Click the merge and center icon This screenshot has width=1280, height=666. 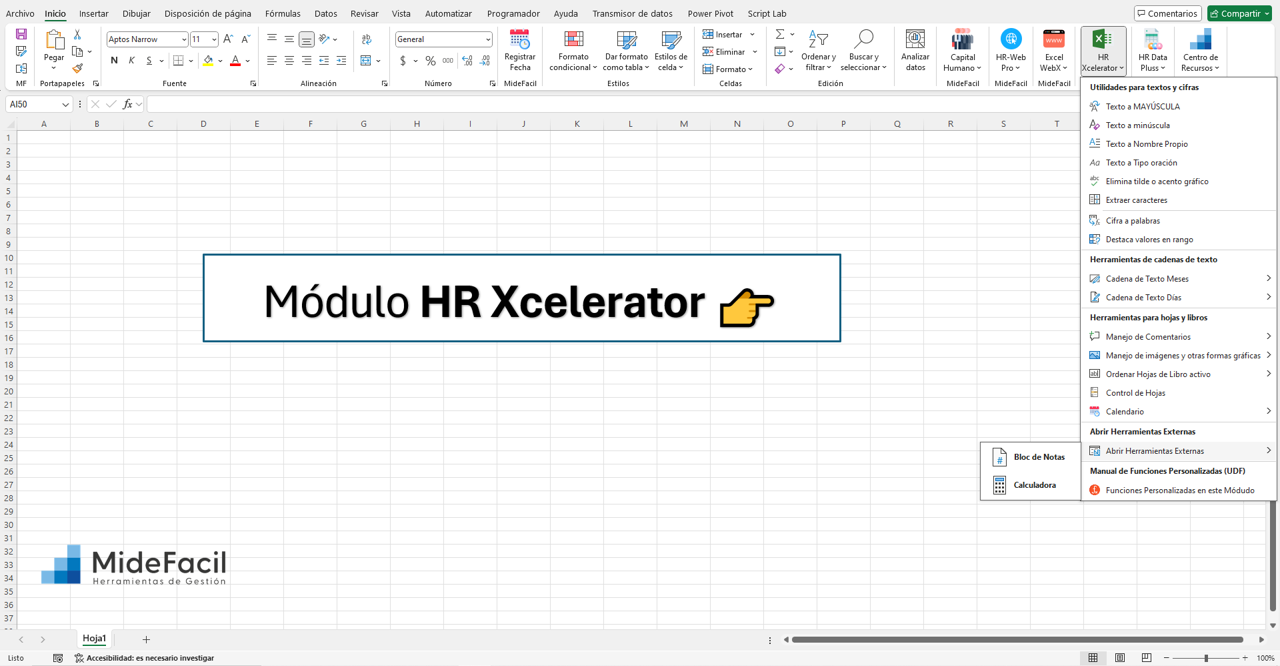[x=366, y=61]
